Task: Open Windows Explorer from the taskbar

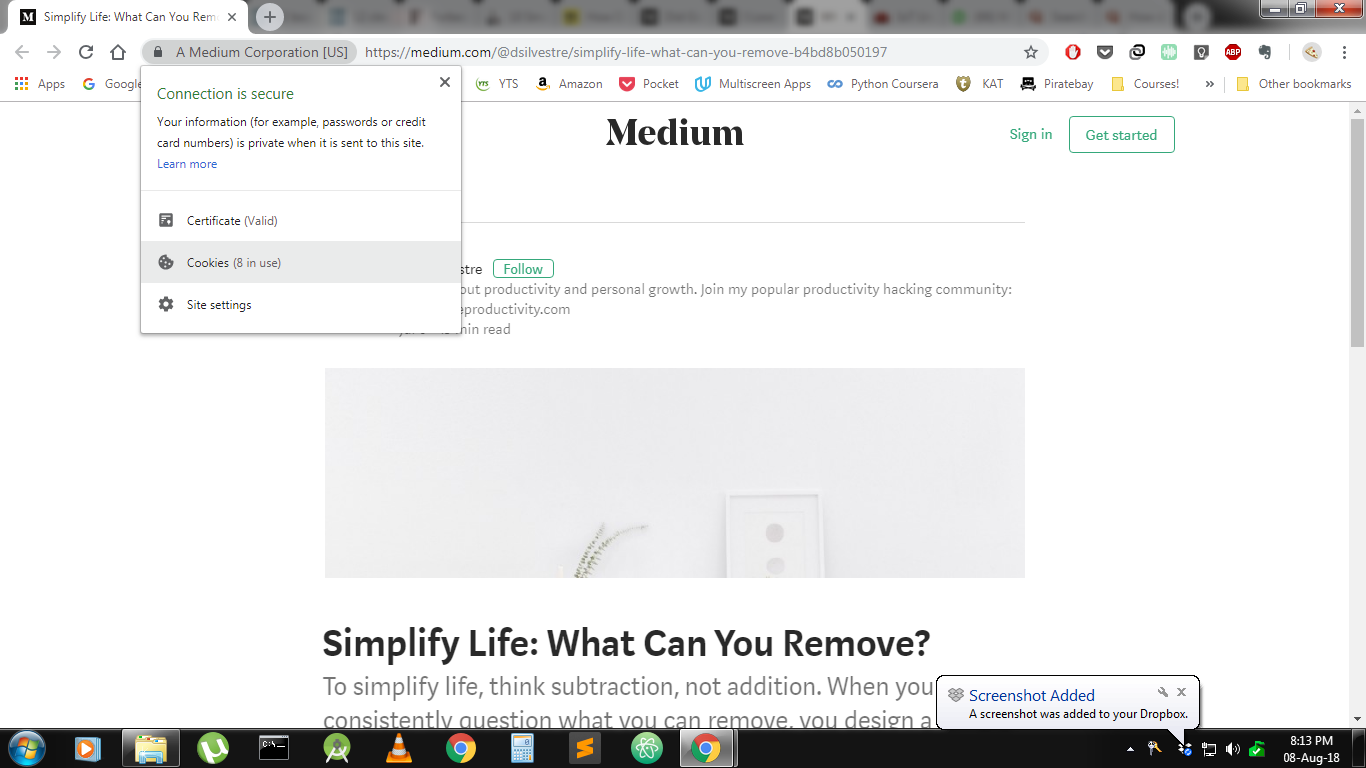Action: 150,748
